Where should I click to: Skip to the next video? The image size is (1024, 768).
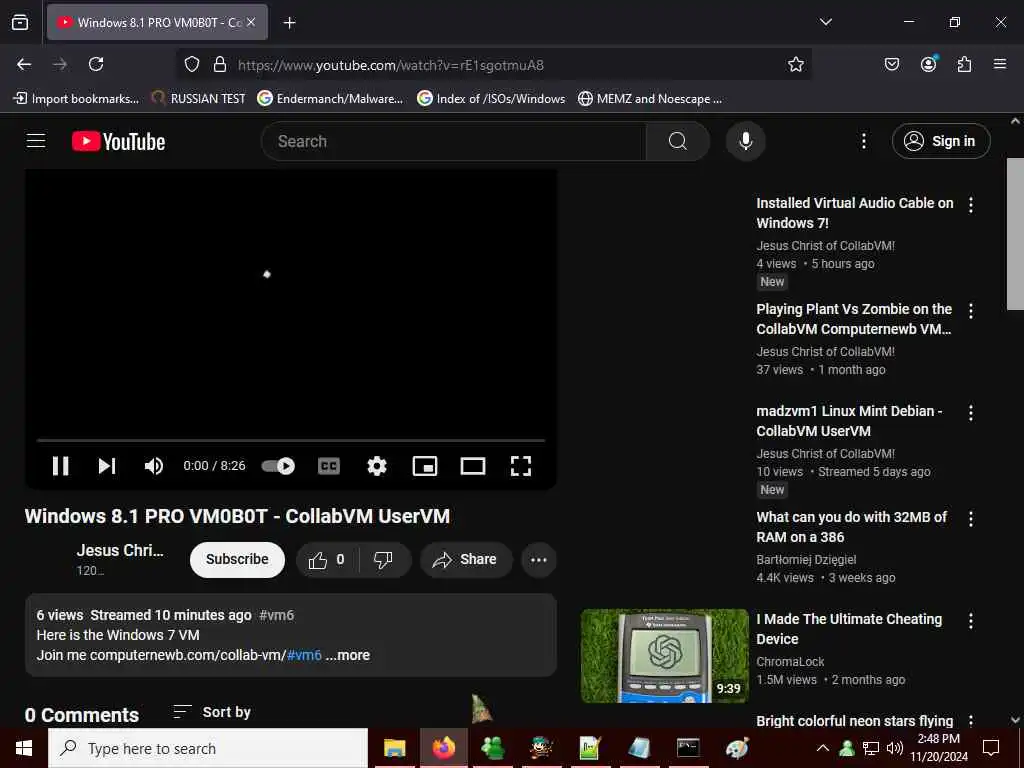coord(107,466)
